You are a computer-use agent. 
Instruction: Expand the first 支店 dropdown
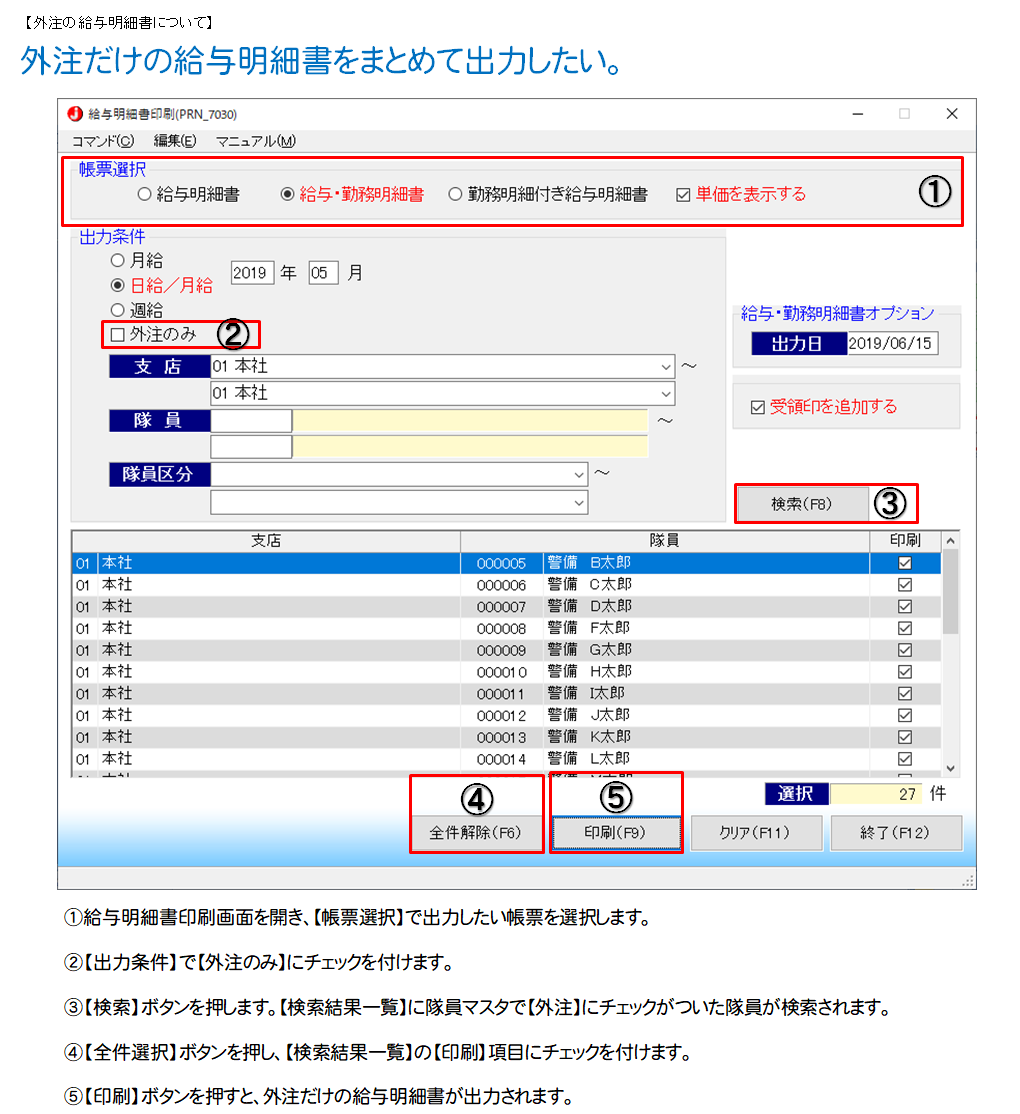point(666,367)
